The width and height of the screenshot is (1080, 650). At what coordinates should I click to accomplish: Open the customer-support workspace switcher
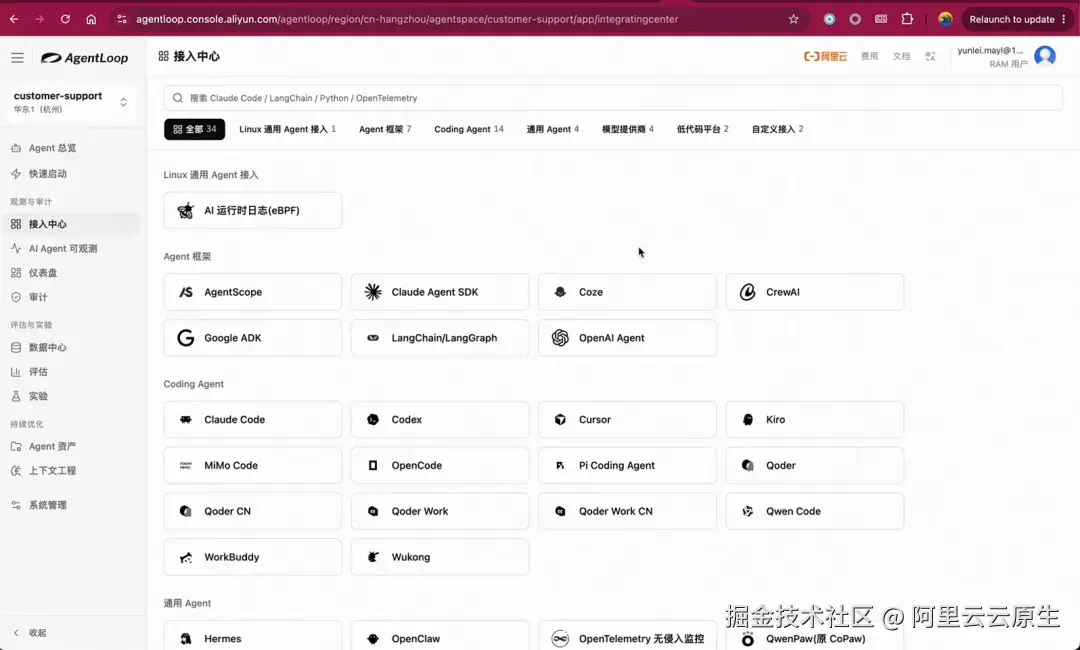tap(71, 102)
